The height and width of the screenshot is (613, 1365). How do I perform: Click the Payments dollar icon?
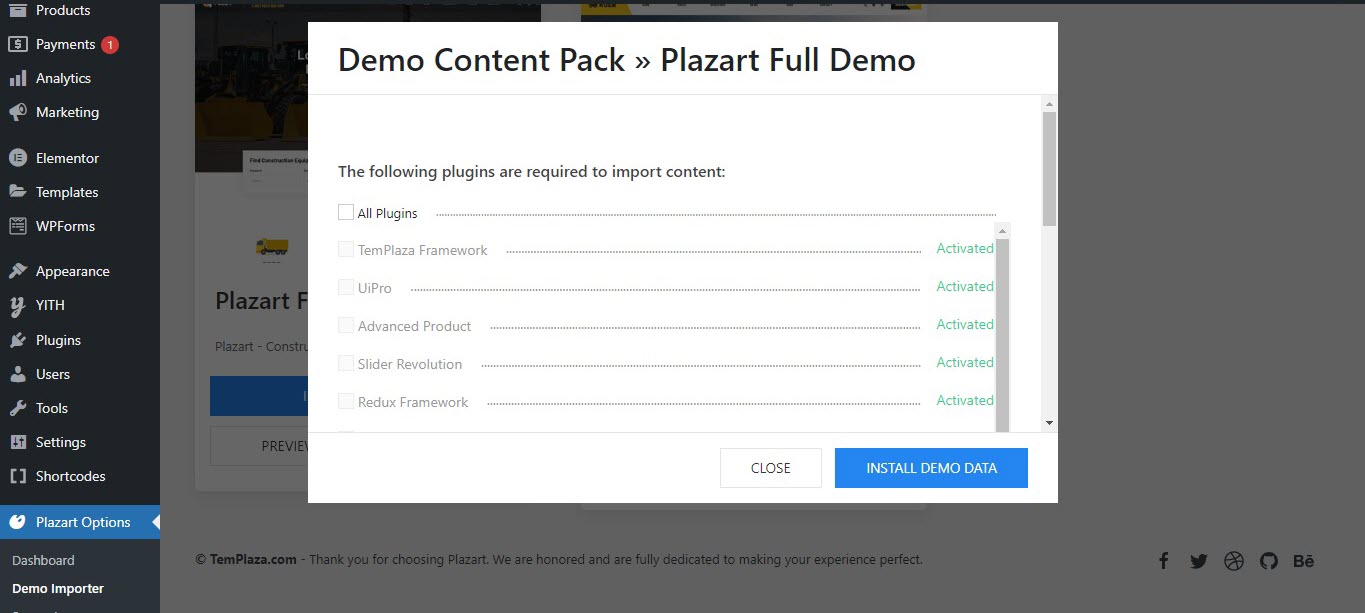click(x=17, y=44)
